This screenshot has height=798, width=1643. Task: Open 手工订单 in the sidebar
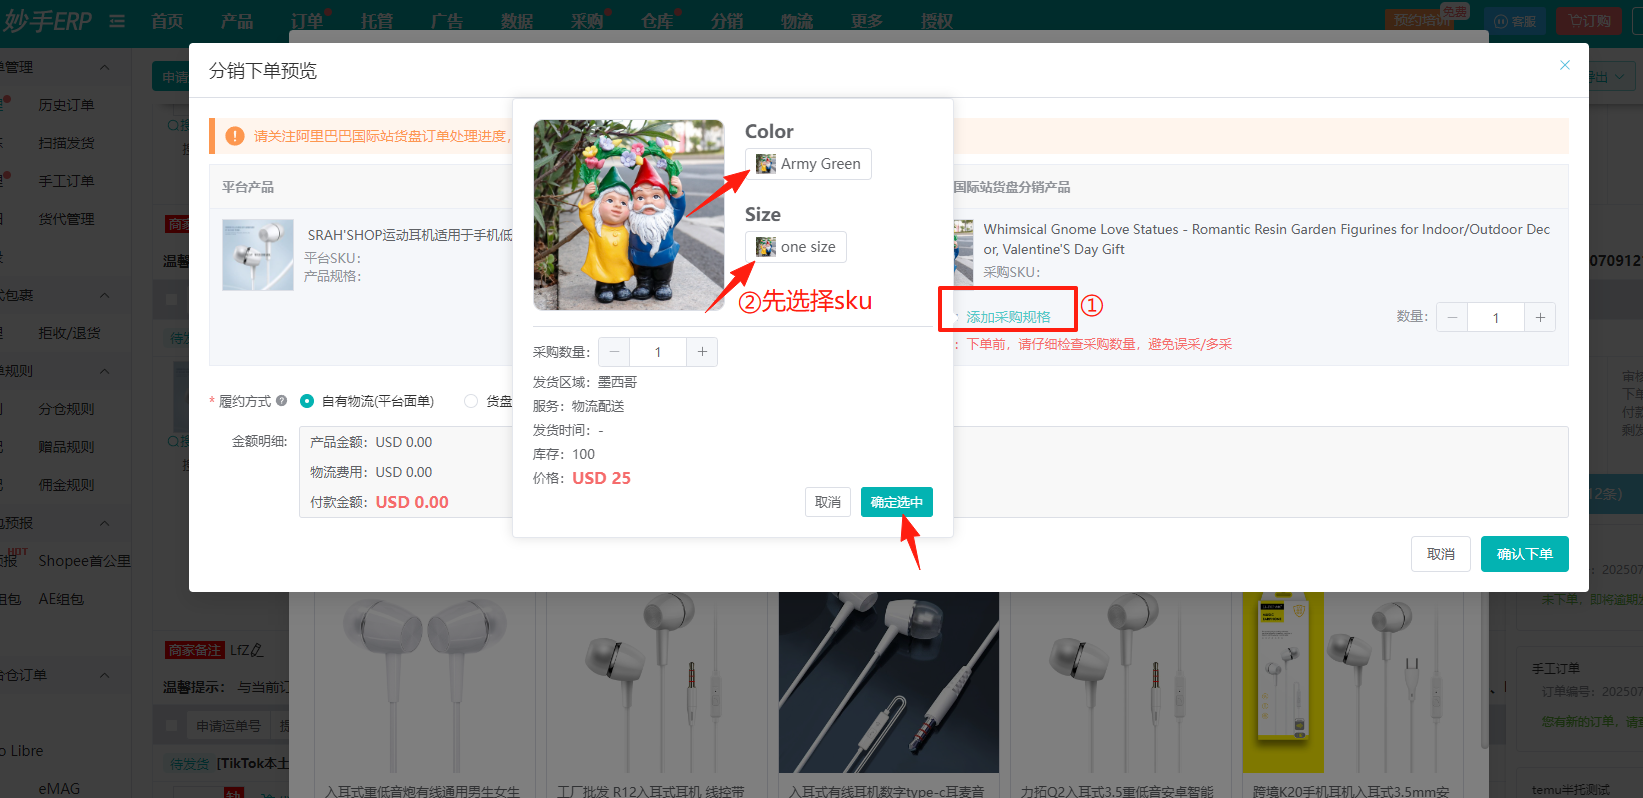pos(66,181)
